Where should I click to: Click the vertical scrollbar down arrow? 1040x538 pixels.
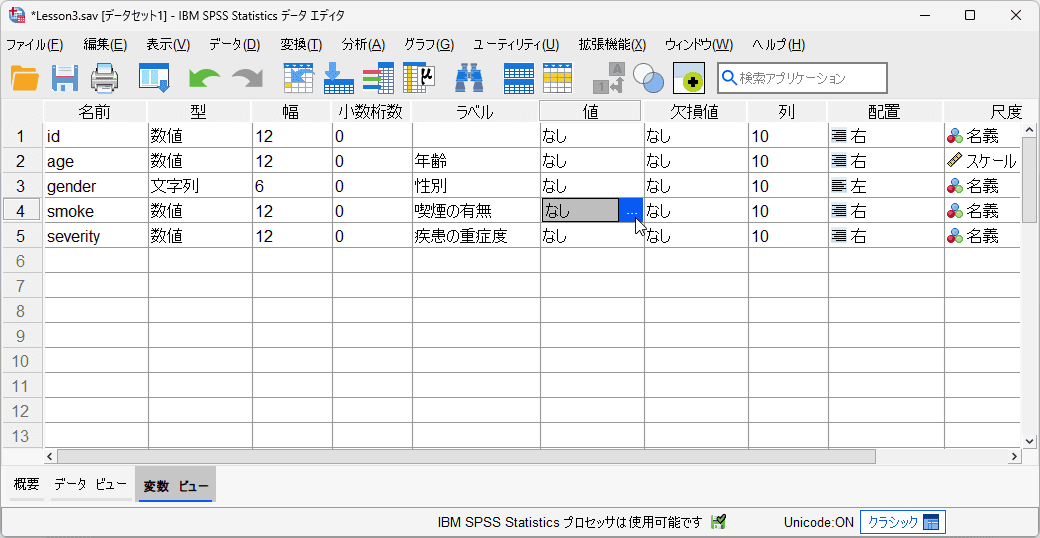(1029, 440)
